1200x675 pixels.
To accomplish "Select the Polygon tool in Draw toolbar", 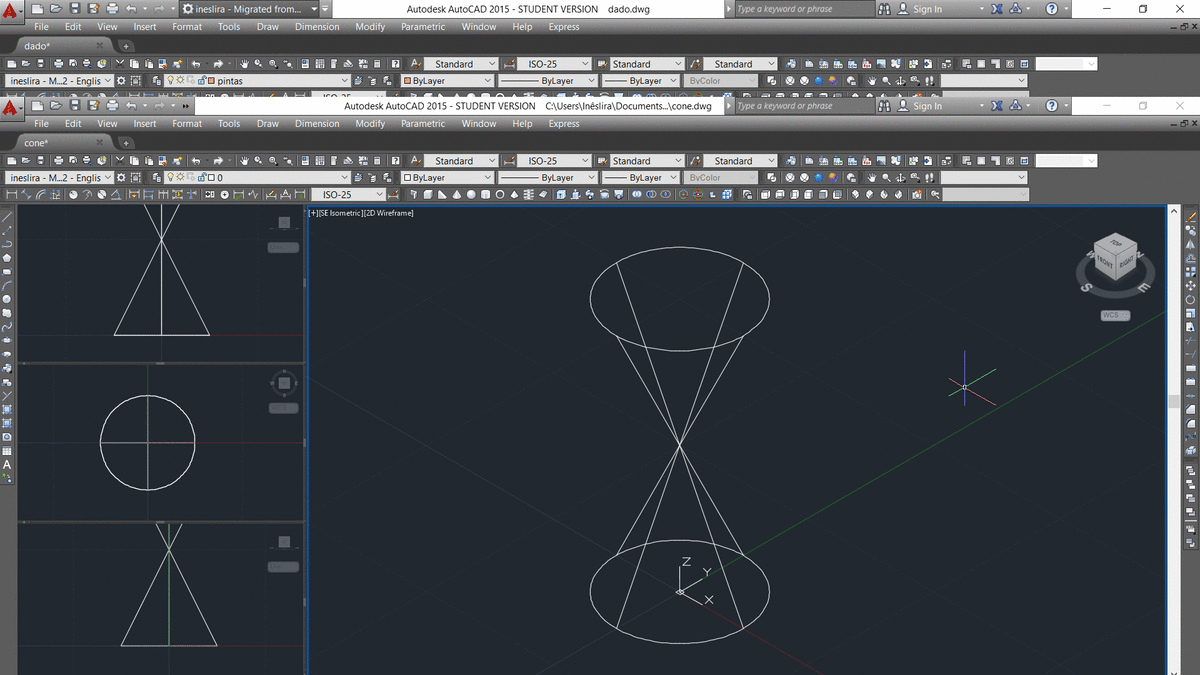I will coord(7,258).
